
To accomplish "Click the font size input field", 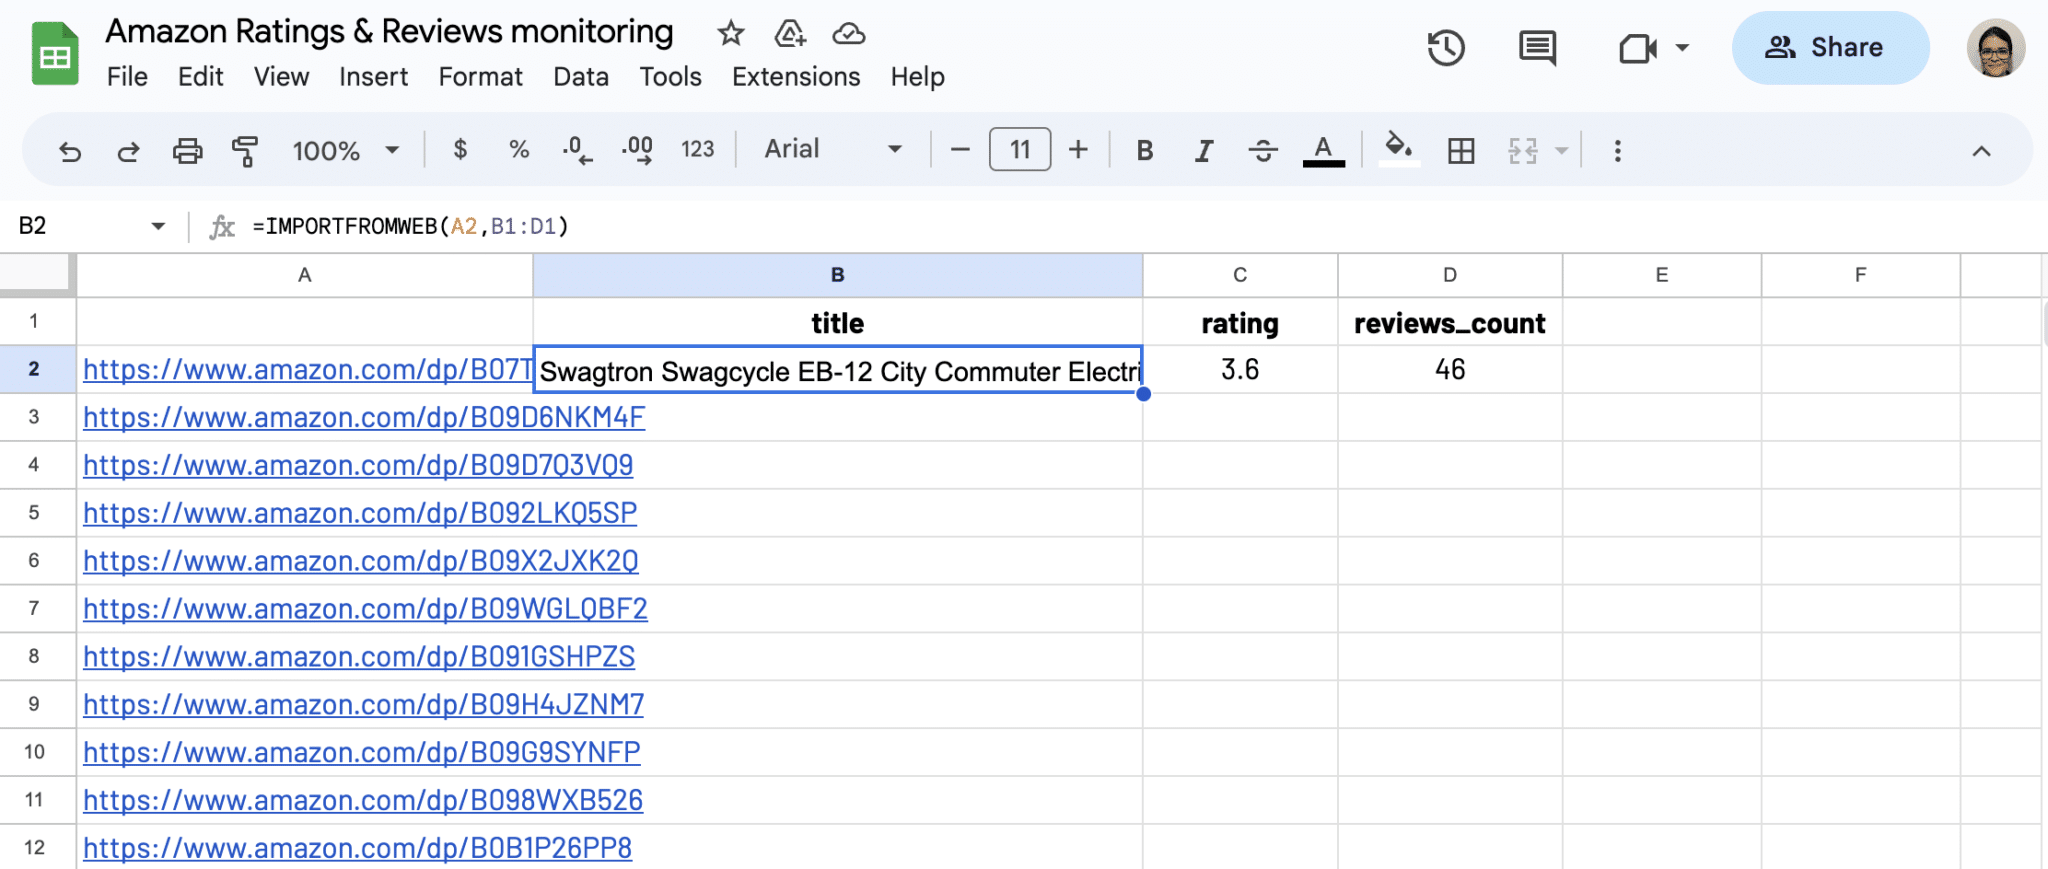I will 1019,150.
